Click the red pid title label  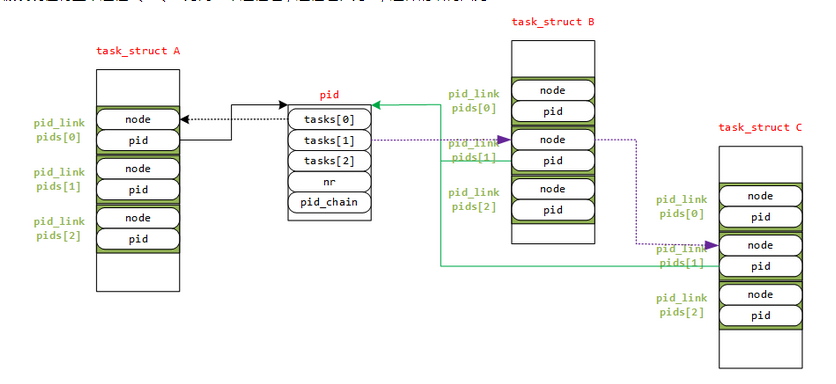[x=329, y=95]
